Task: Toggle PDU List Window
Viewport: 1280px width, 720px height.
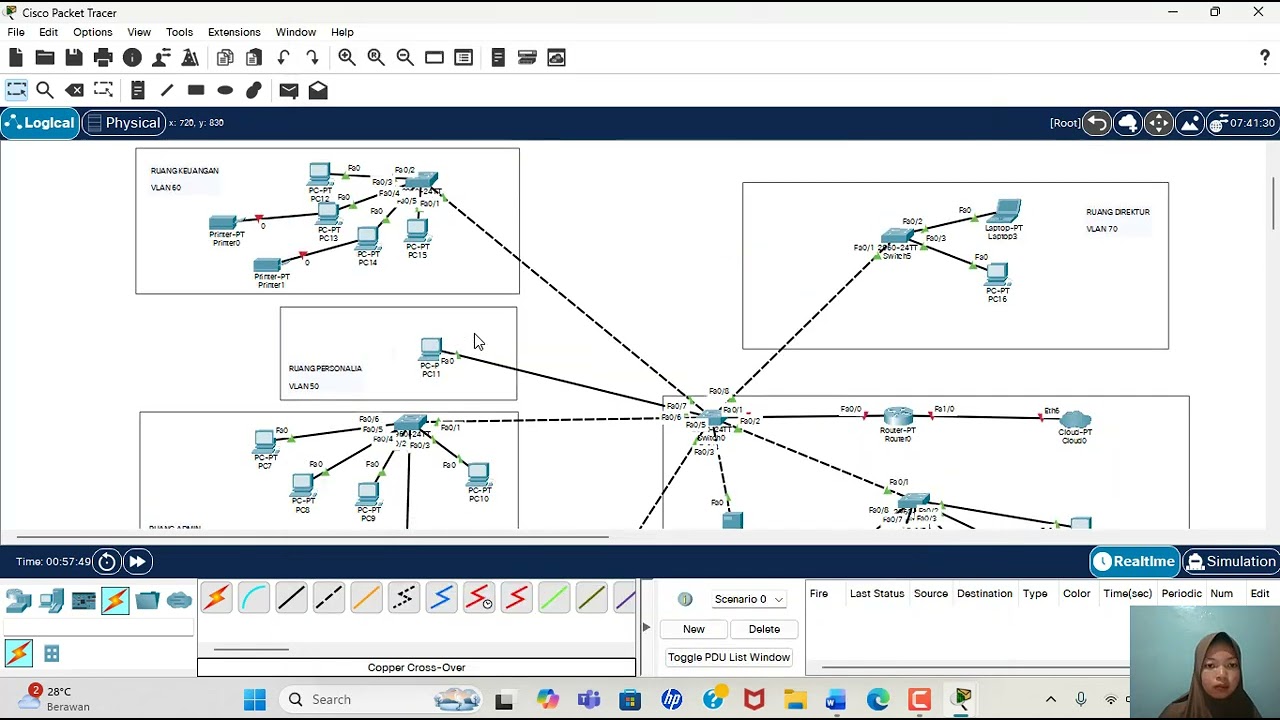Action: 729,657
